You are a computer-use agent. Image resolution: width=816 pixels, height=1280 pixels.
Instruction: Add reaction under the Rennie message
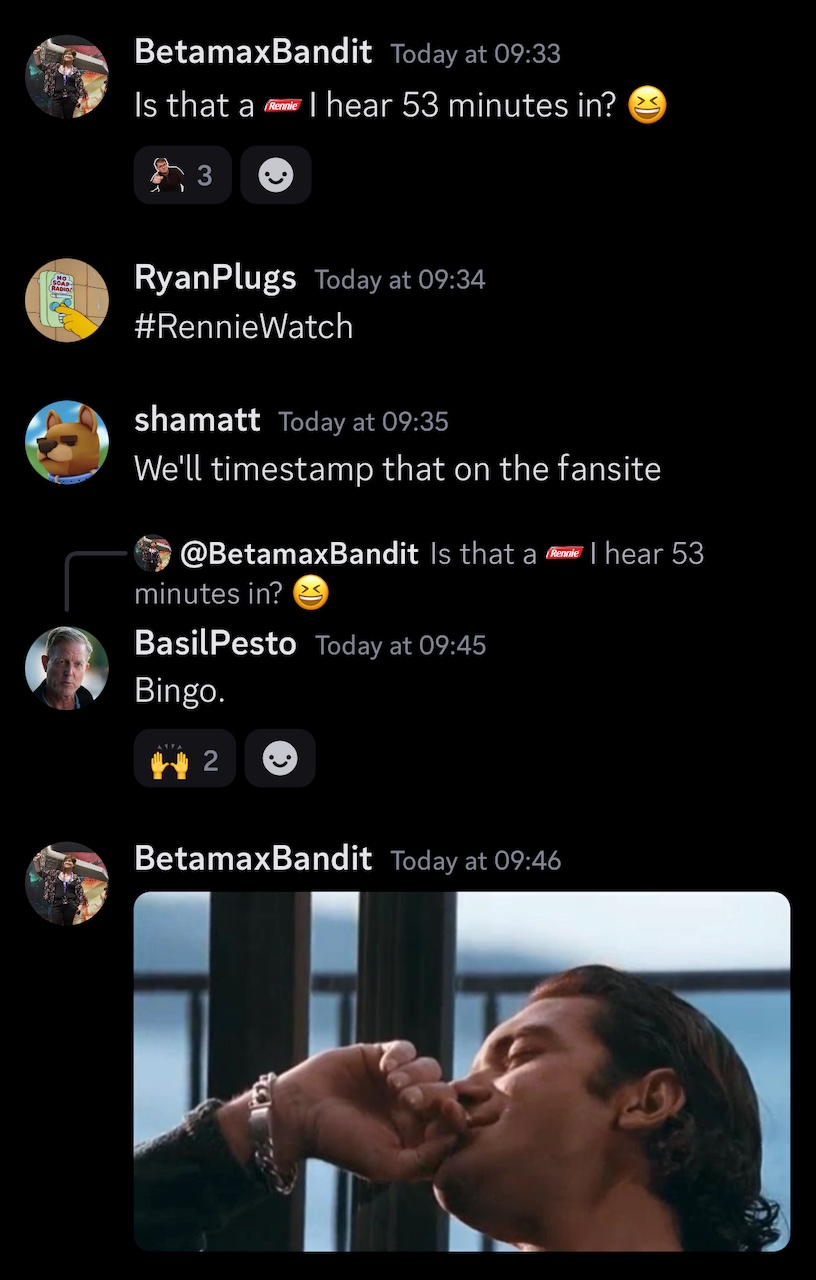pos(276,175)
